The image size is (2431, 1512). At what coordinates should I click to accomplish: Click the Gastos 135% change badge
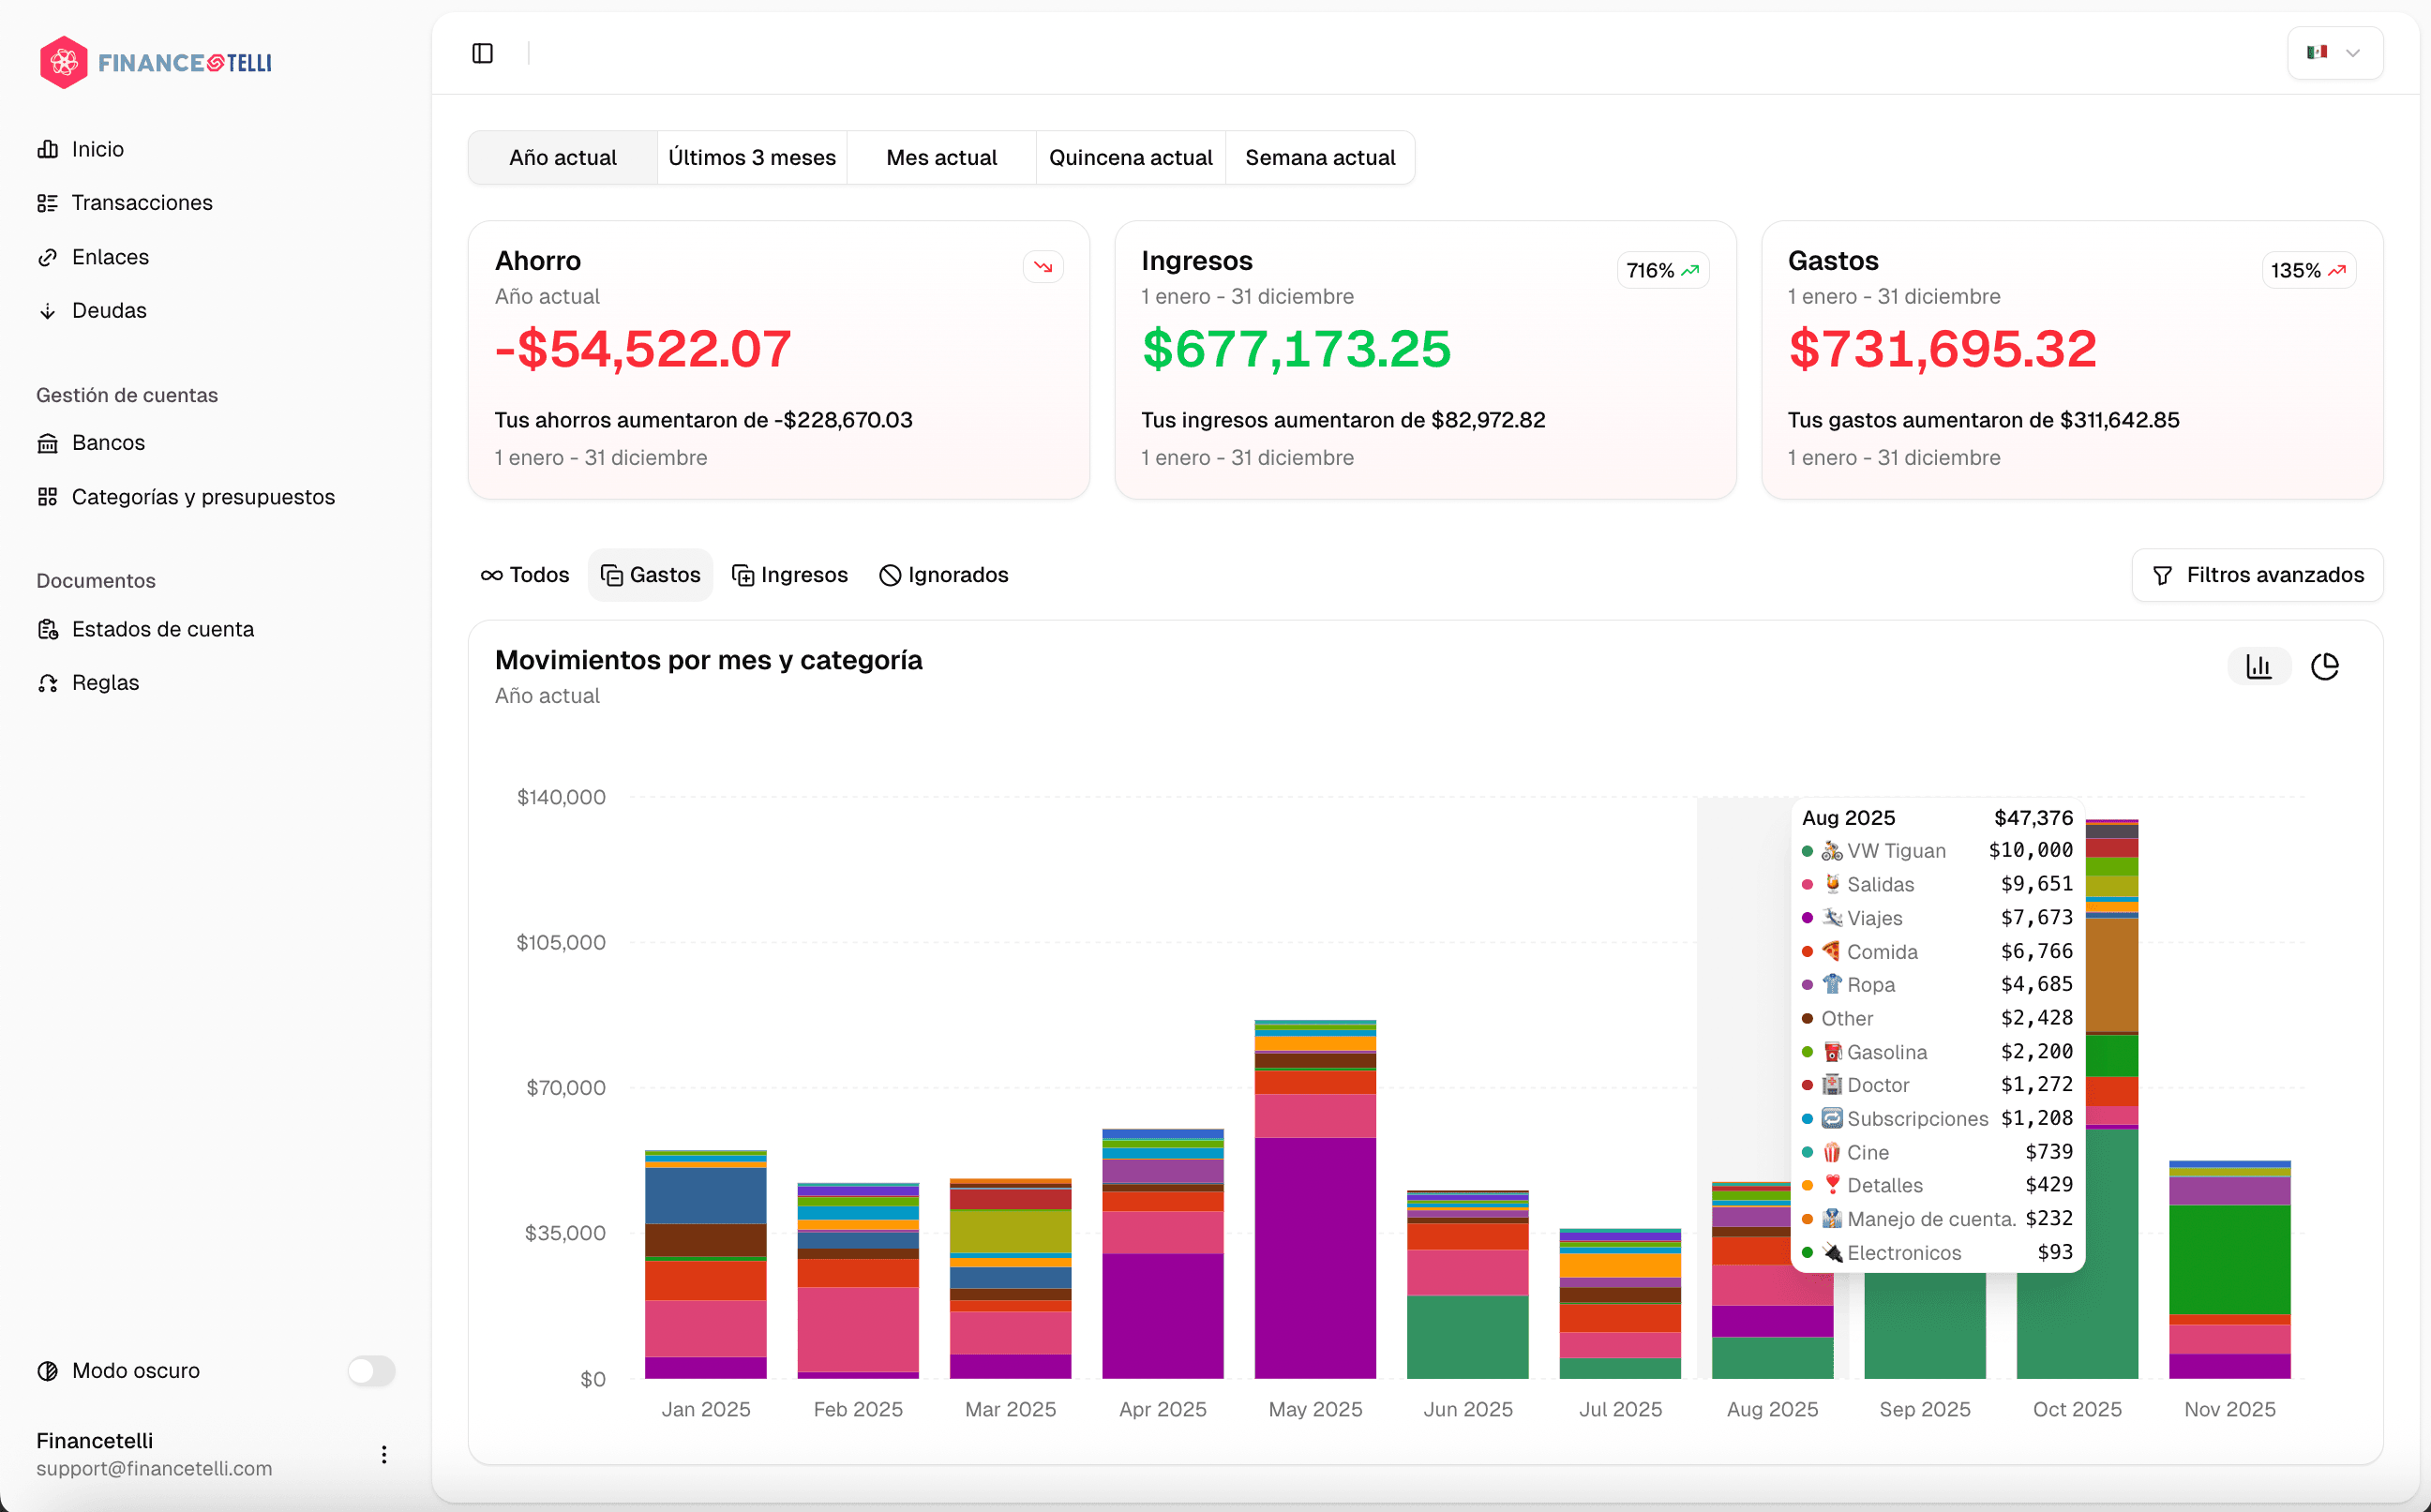click(2308, 271)
